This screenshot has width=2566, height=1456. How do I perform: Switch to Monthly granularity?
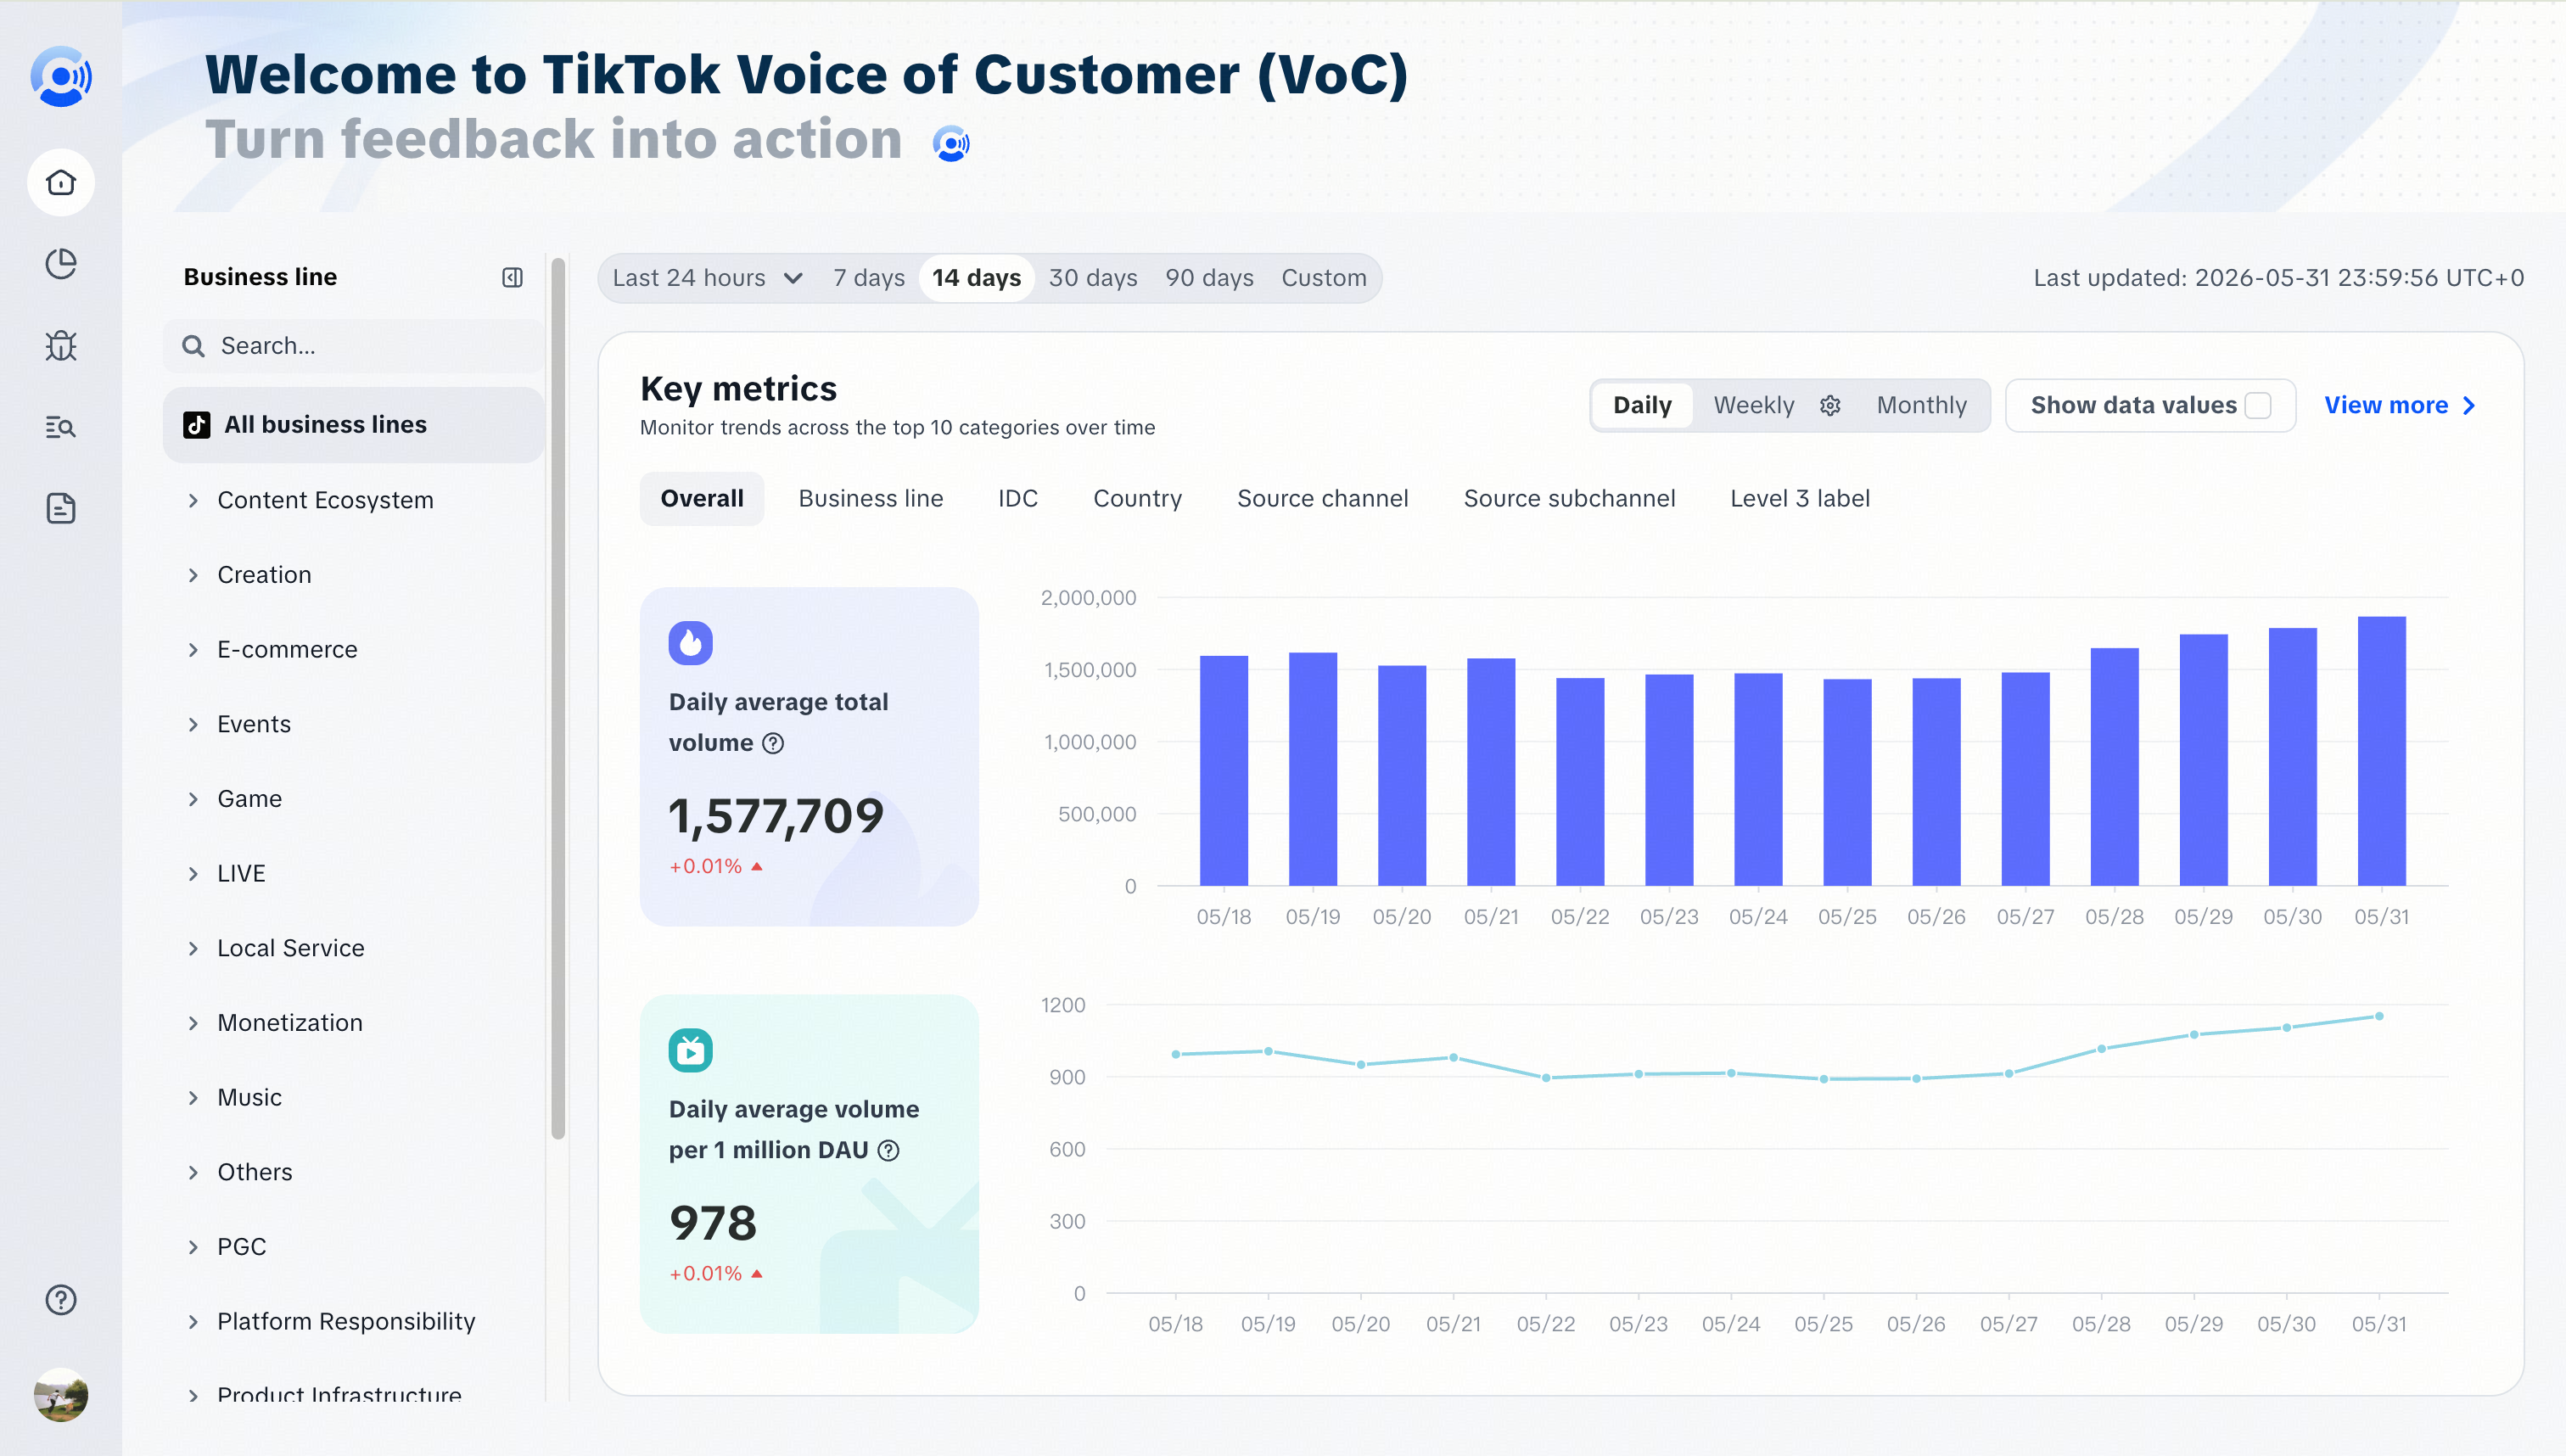click(1921, 405)
